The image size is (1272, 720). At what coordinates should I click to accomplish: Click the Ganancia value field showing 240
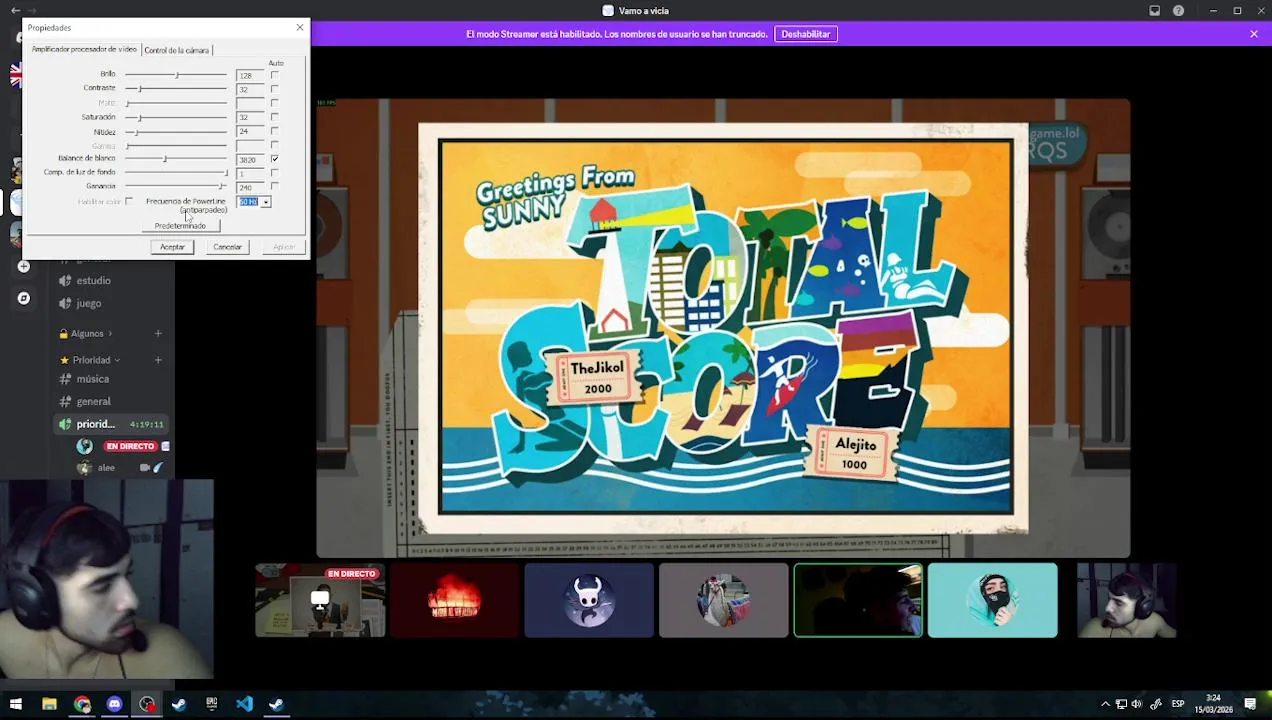coord(250,186)
